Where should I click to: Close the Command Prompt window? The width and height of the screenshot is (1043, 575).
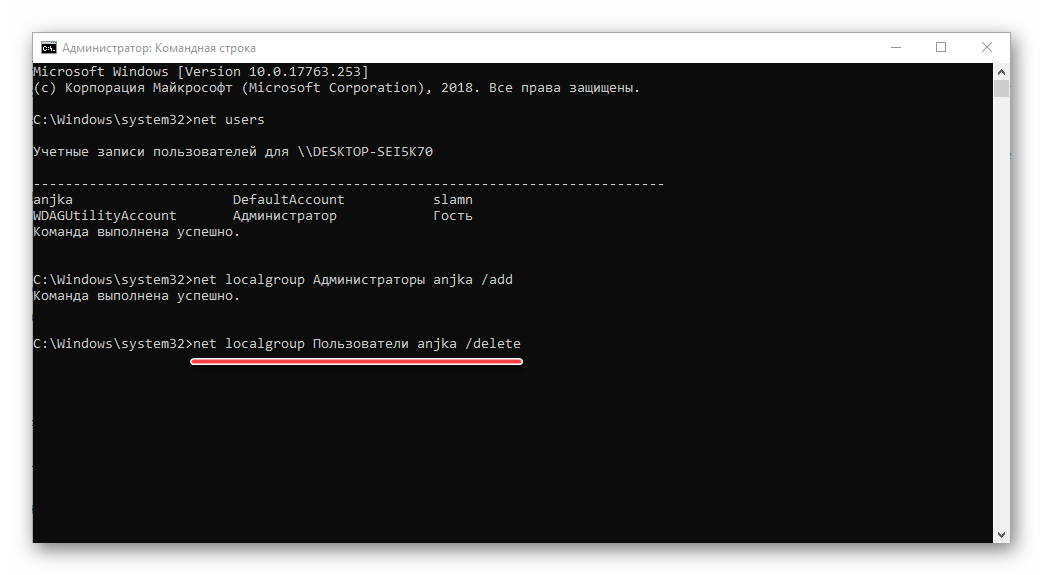click(x=987, y=47)
